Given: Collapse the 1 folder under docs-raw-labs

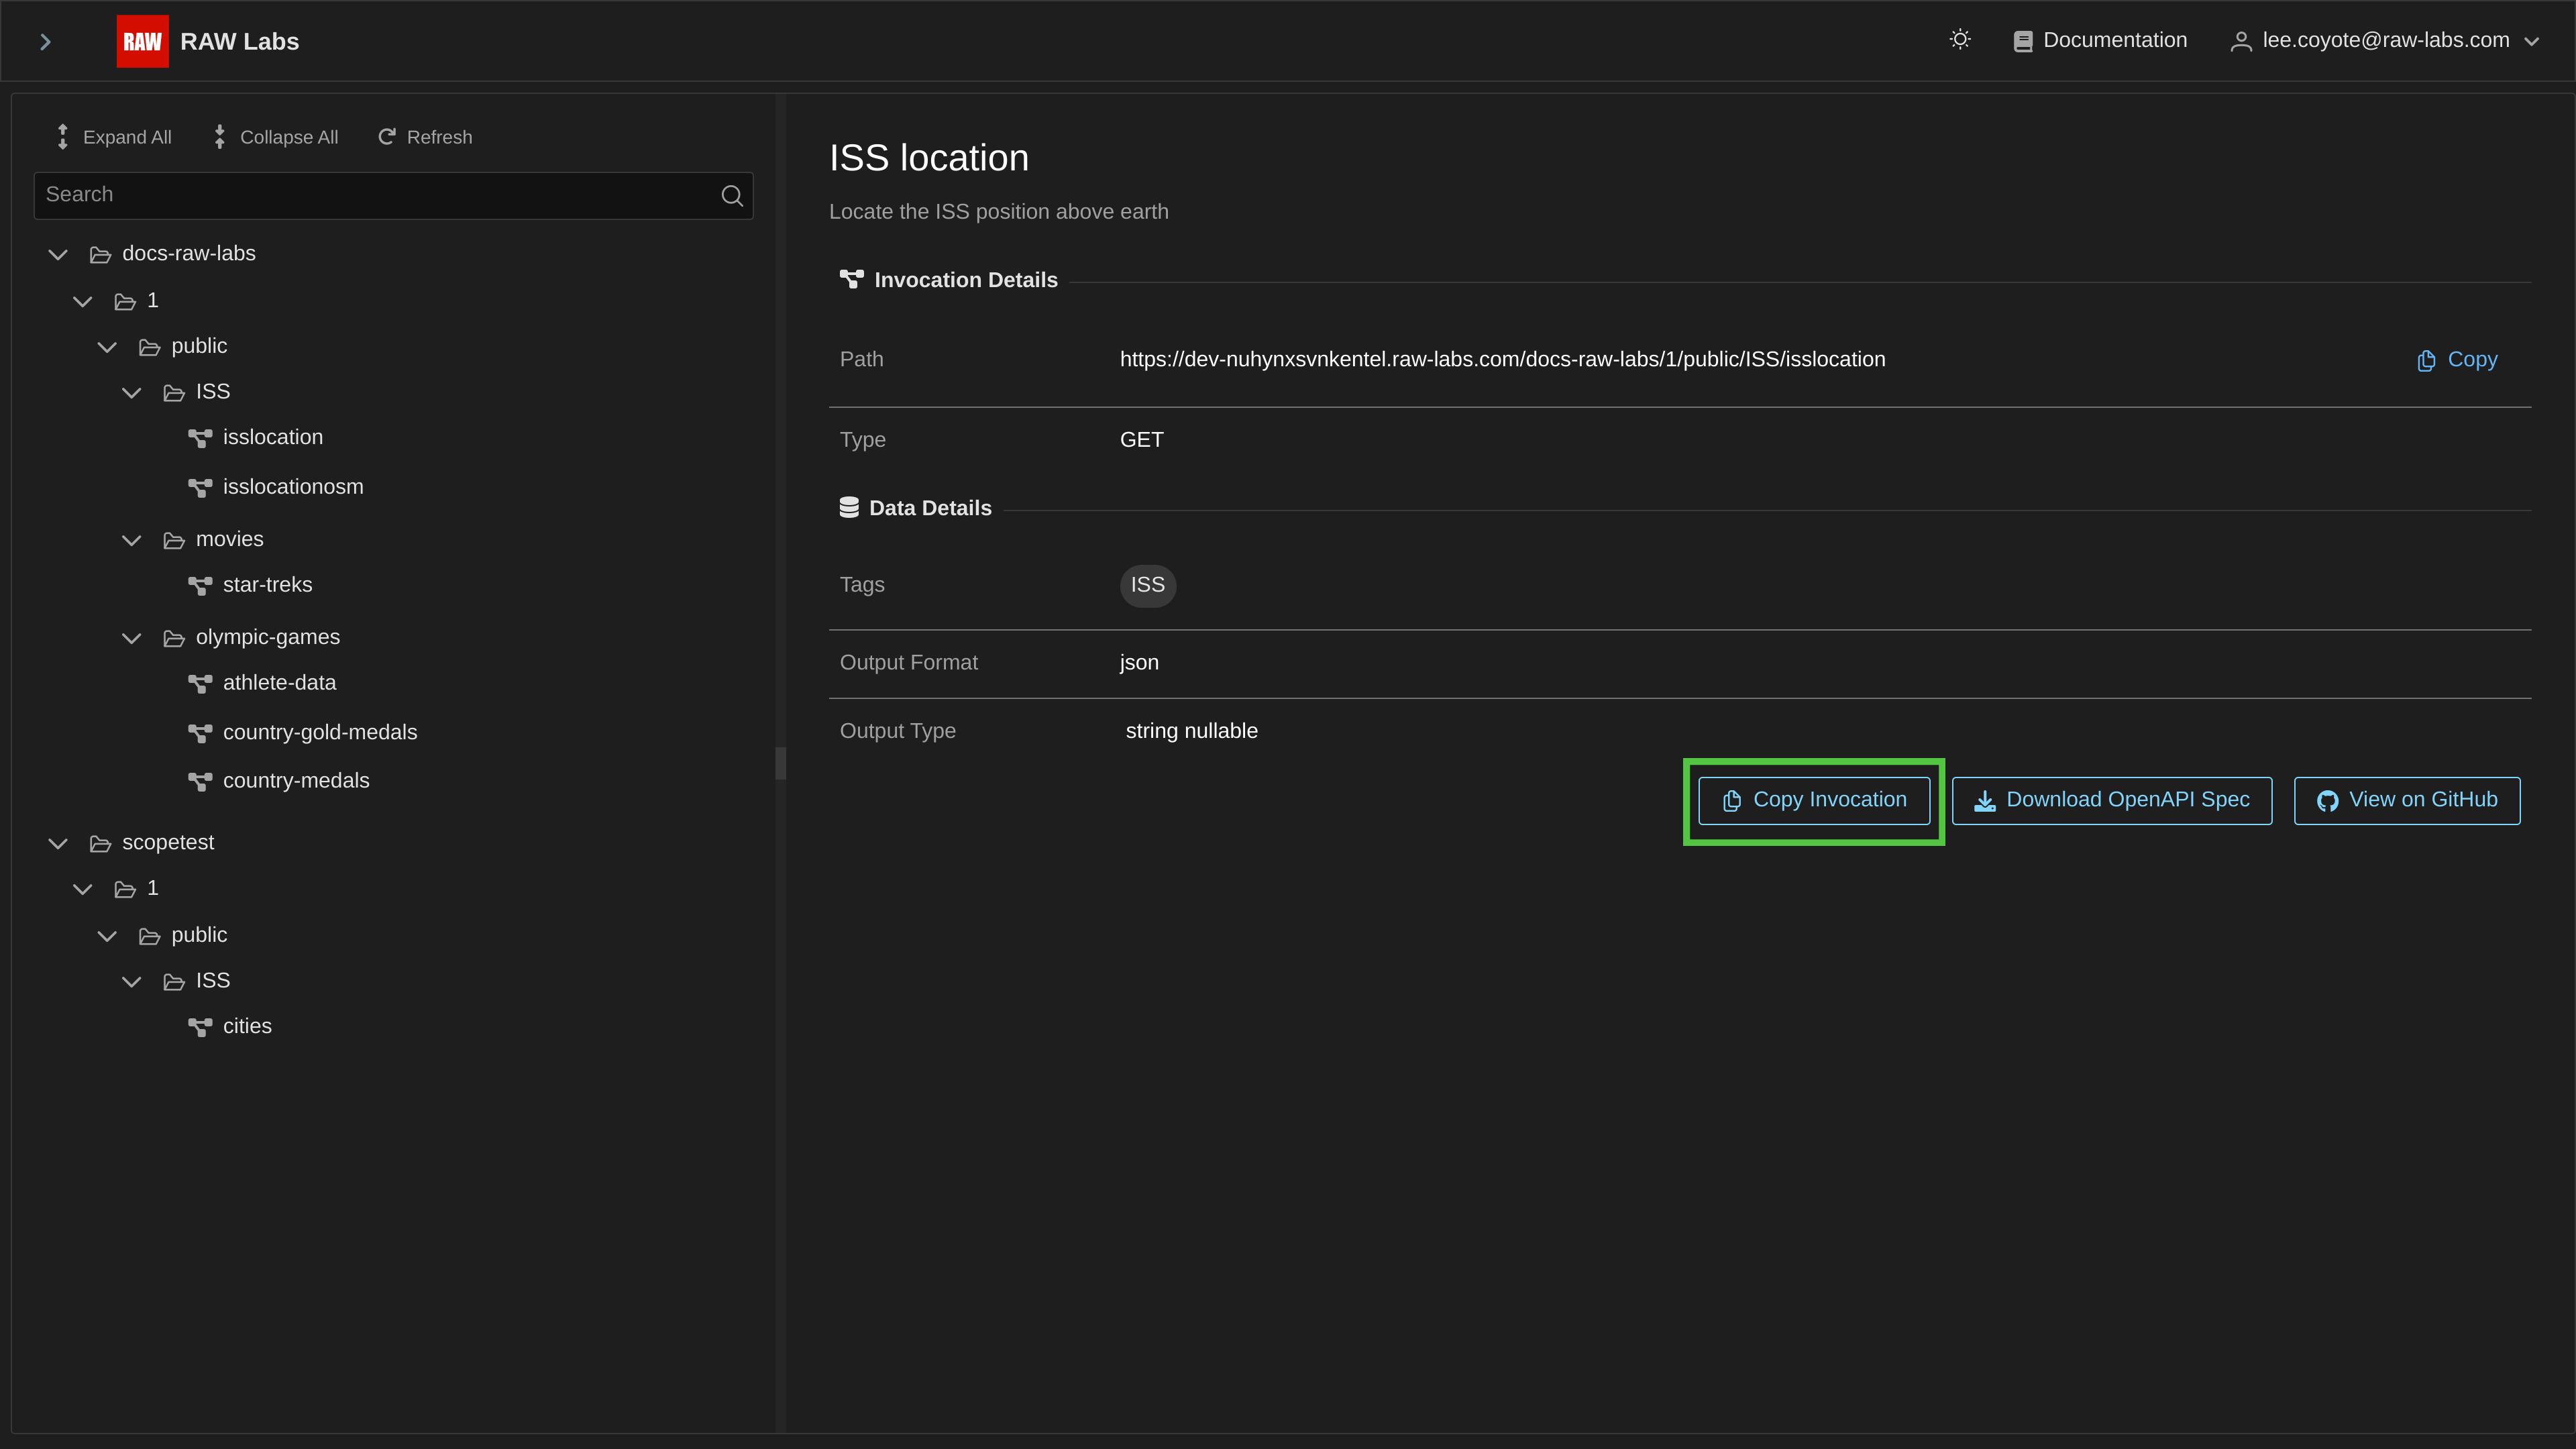Looking at the screenshot, I should (x=83, y=301).
